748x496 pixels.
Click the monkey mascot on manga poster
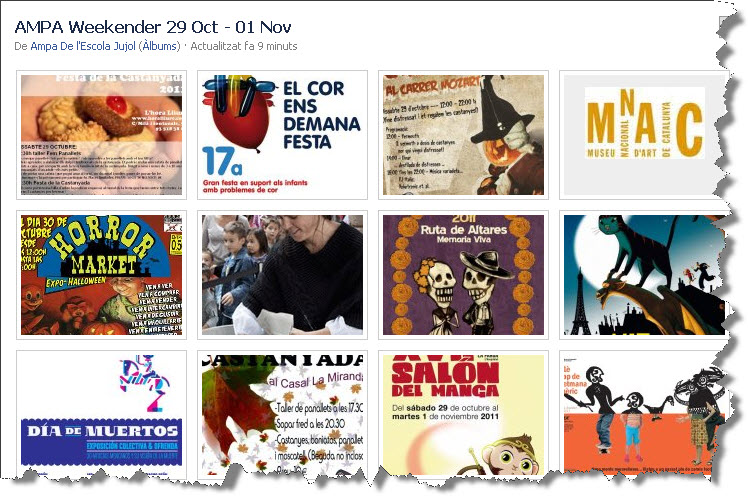(x=514, y=455)
